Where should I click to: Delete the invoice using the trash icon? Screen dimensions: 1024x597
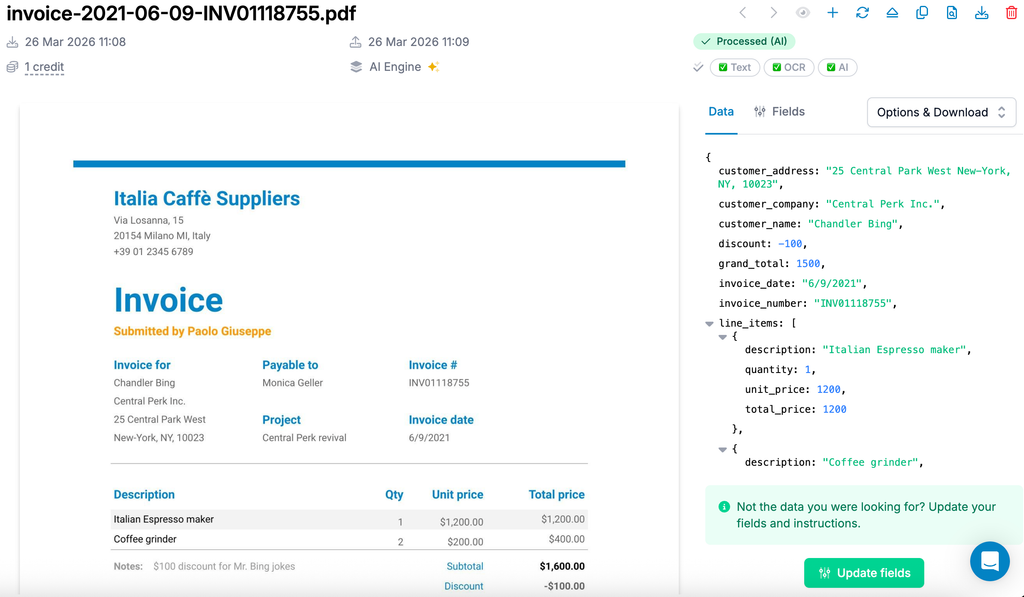[x=1010, y=13]
